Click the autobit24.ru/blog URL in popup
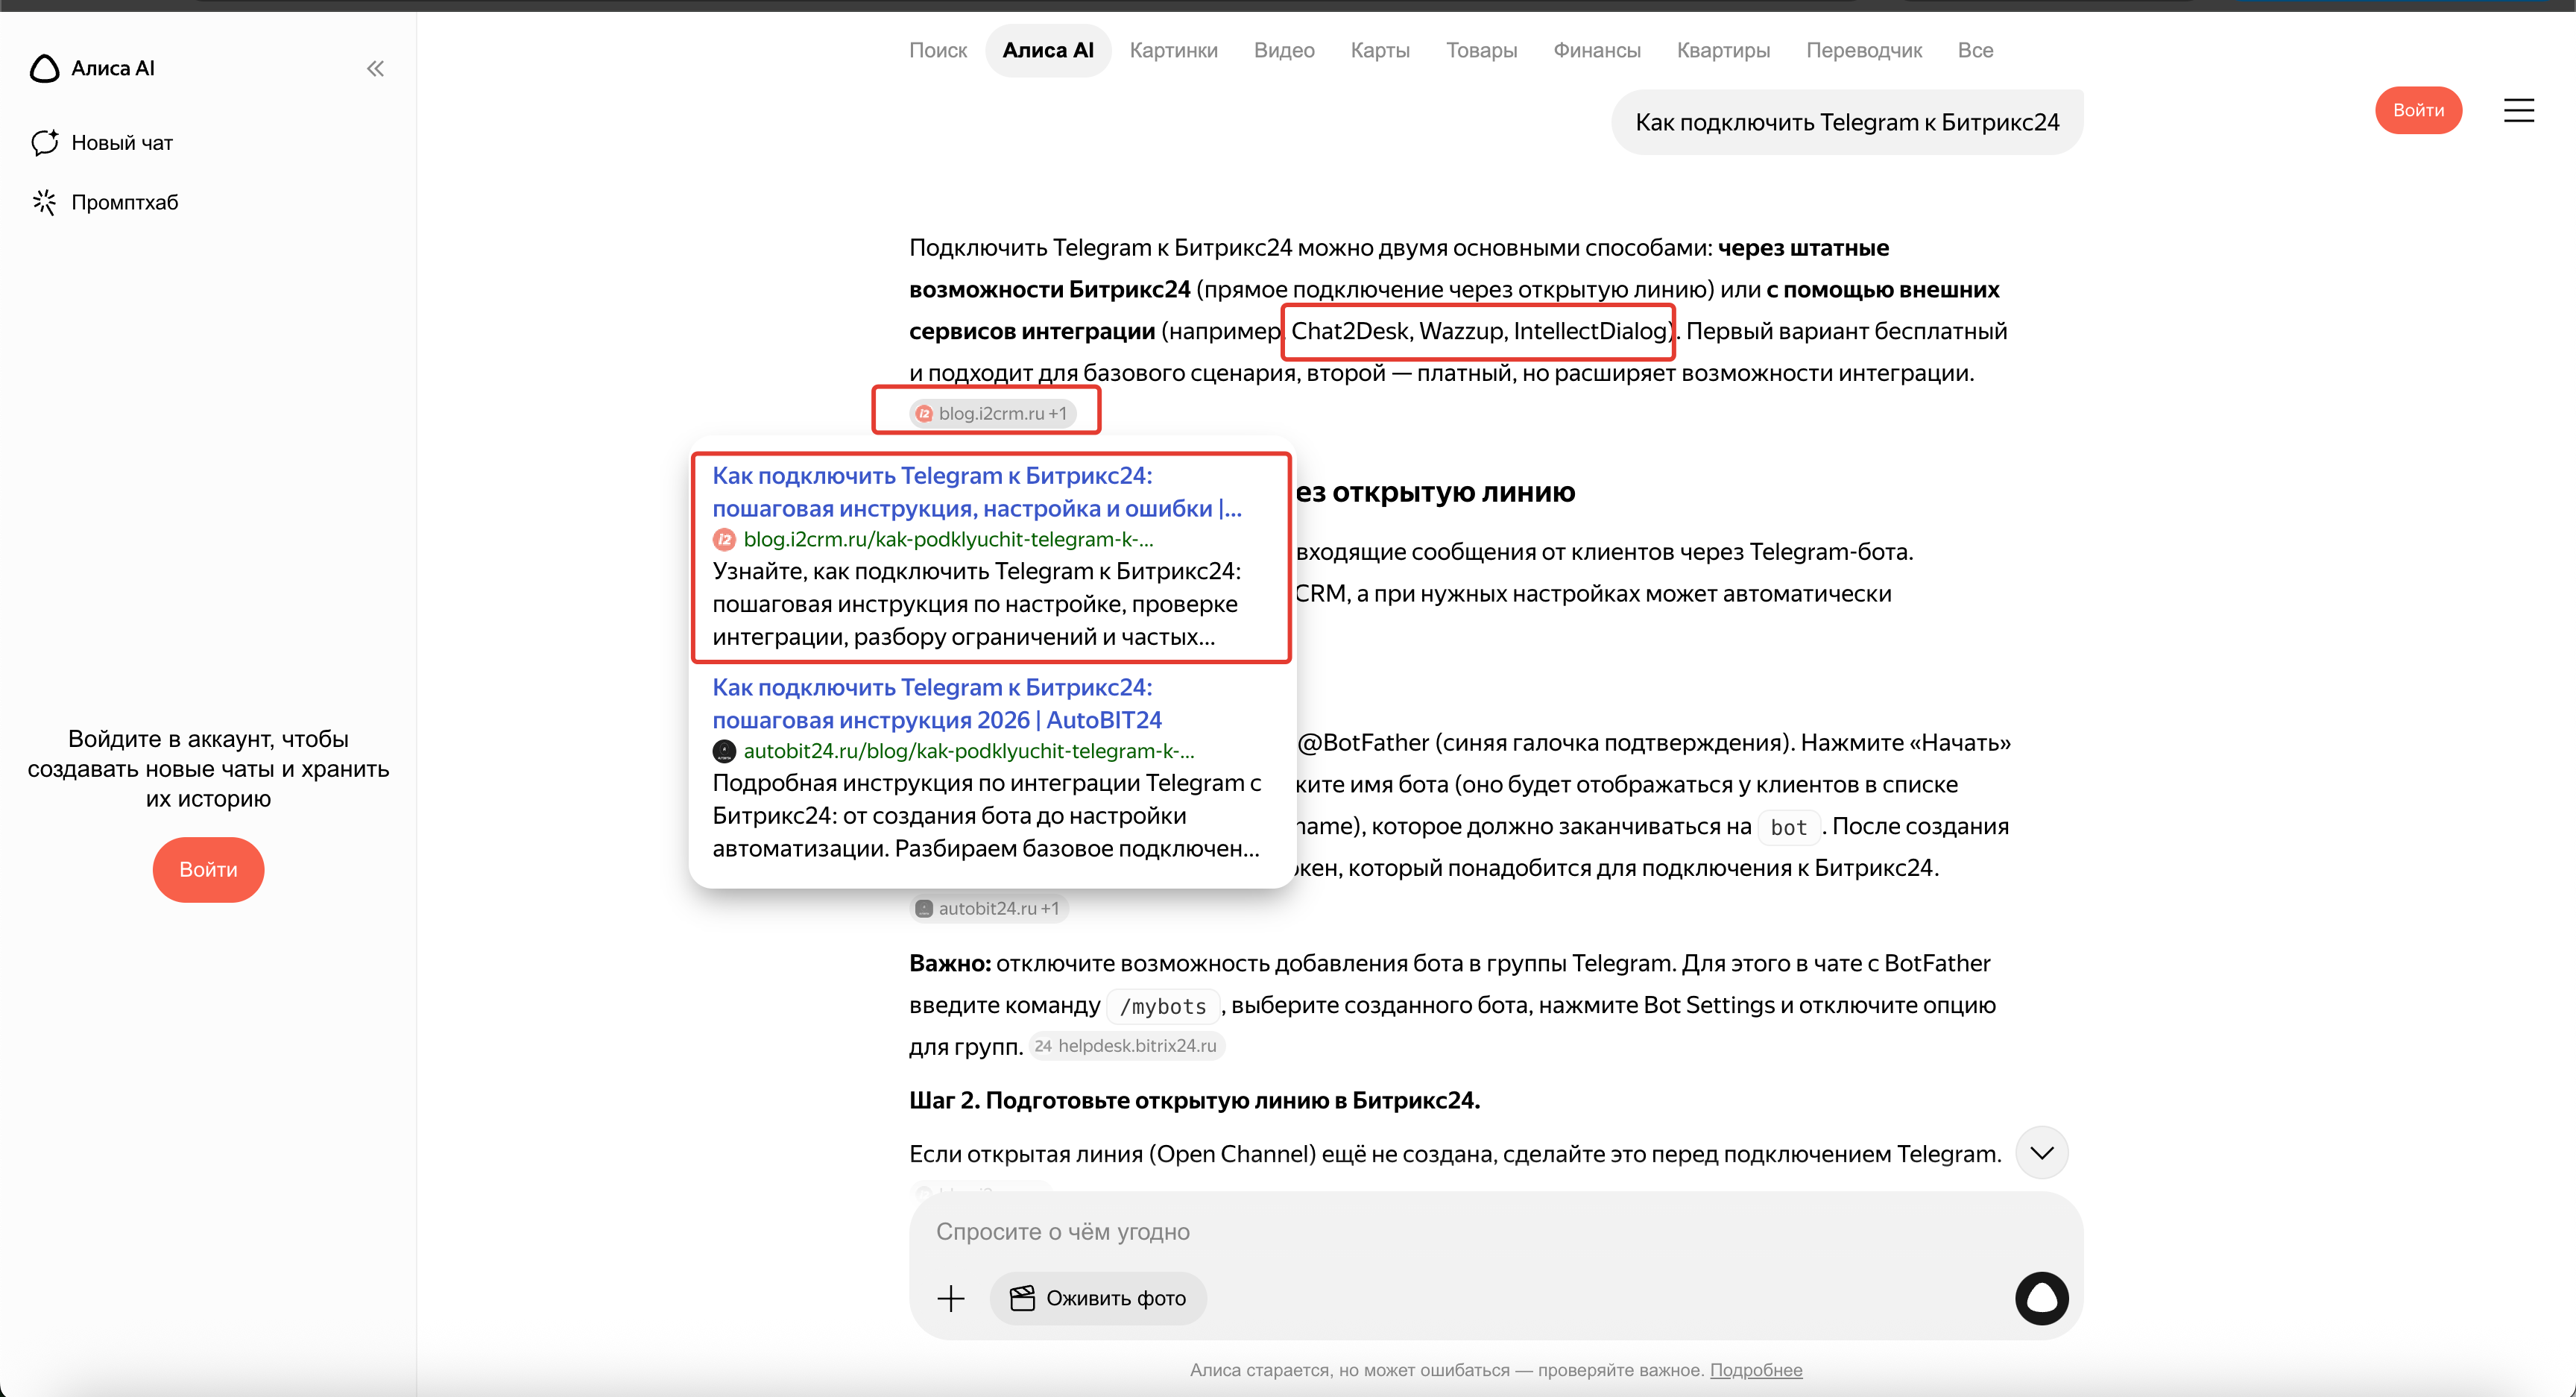 968,751
